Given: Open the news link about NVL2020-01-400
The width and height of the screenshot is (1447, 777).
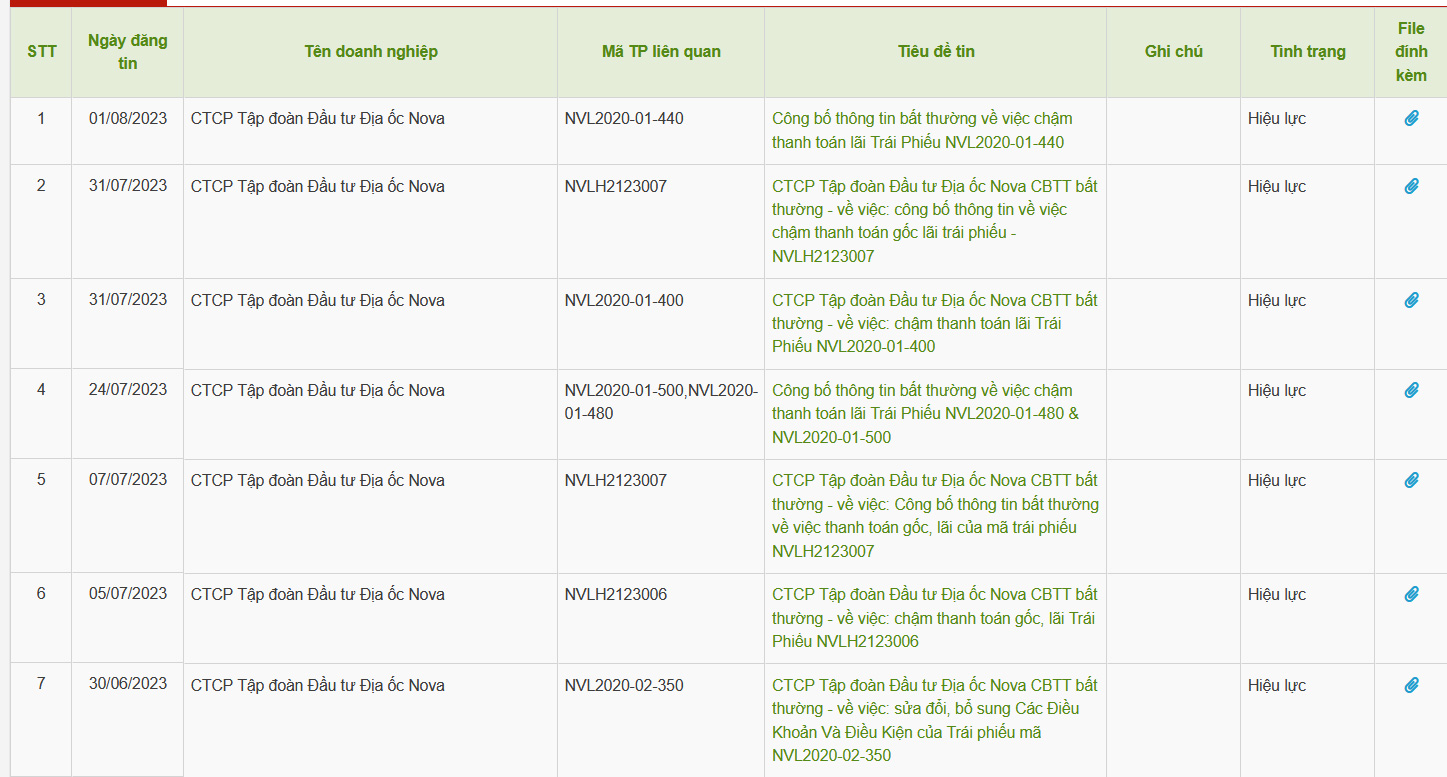Looking at the screenshot, I should click(x=934, y=323).
